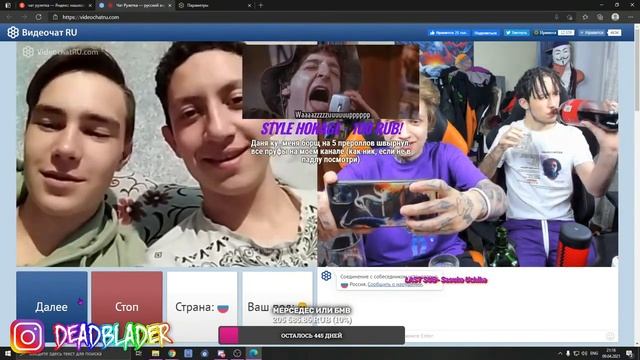640x360 pixels.
Task: Click the microphone icon in address bar
Action: click(x=556, y=17)
